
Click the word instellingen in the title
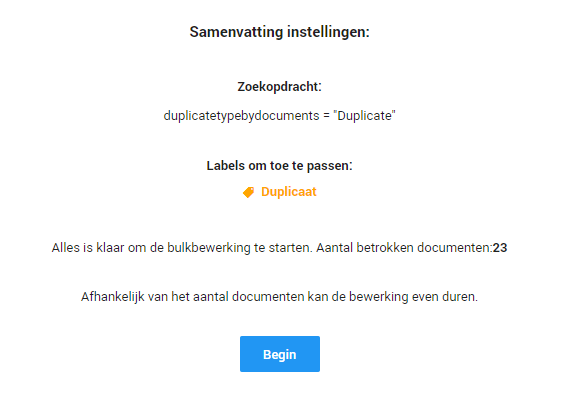[328, 32]
